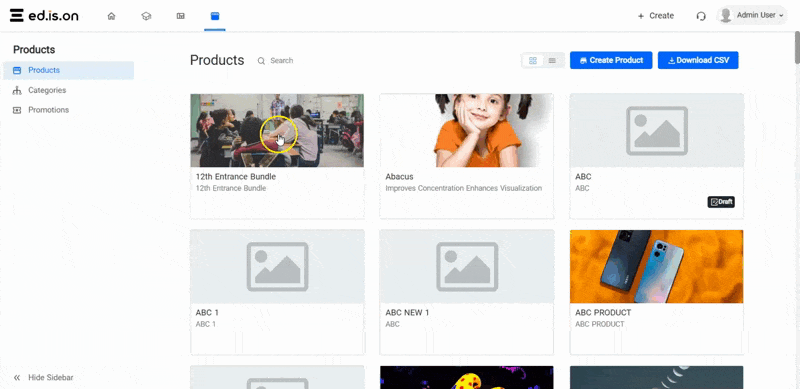Click the search magnifier icon
The width and height of the screenshot is (800, 389).
pos(261,61)
